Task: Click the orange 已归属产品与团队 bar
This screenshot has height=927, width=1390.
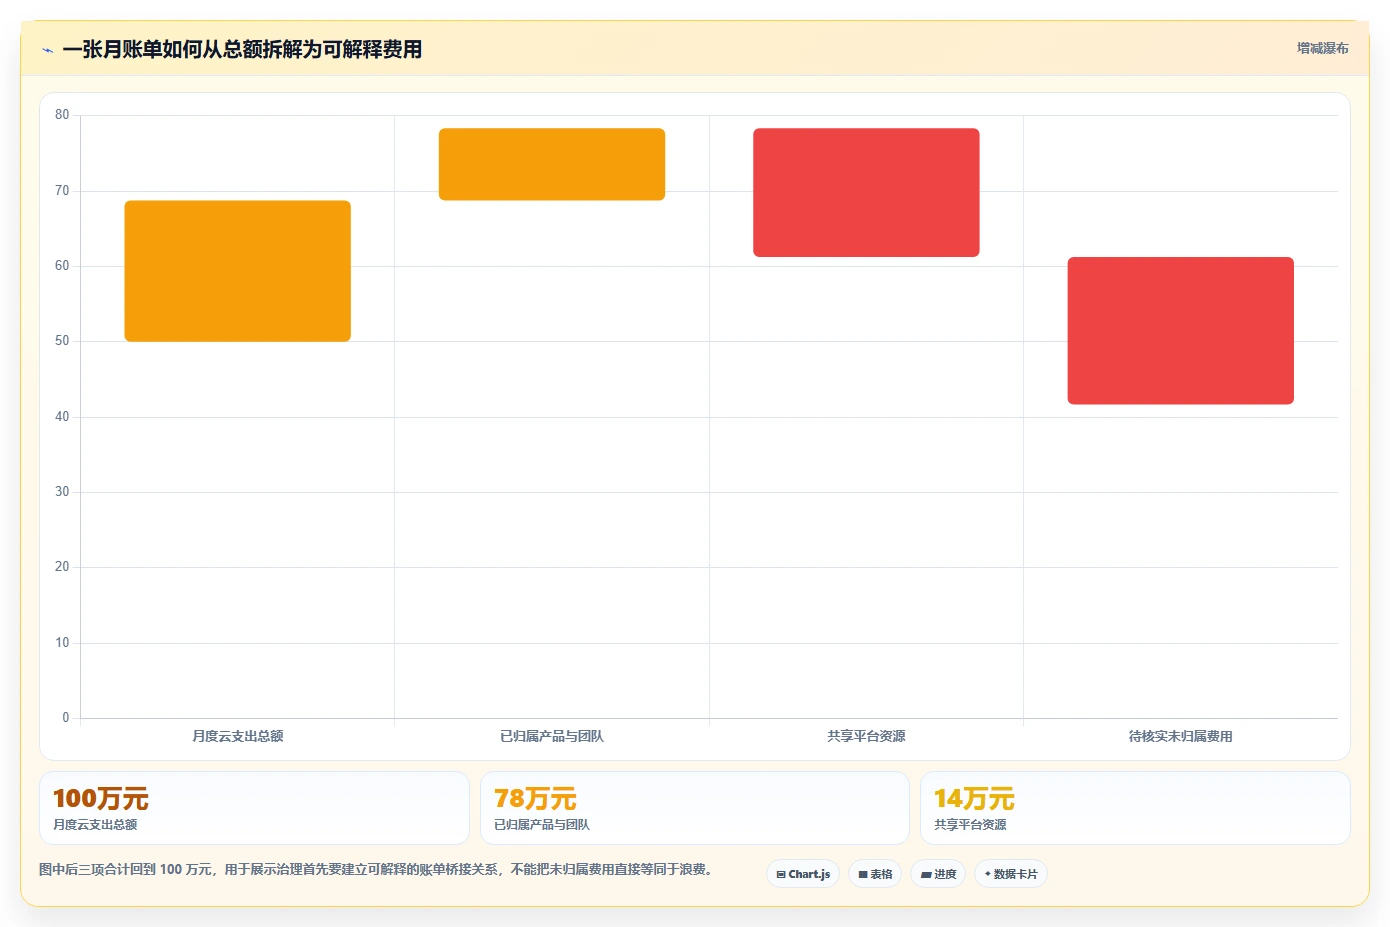Action: (552, 164)
